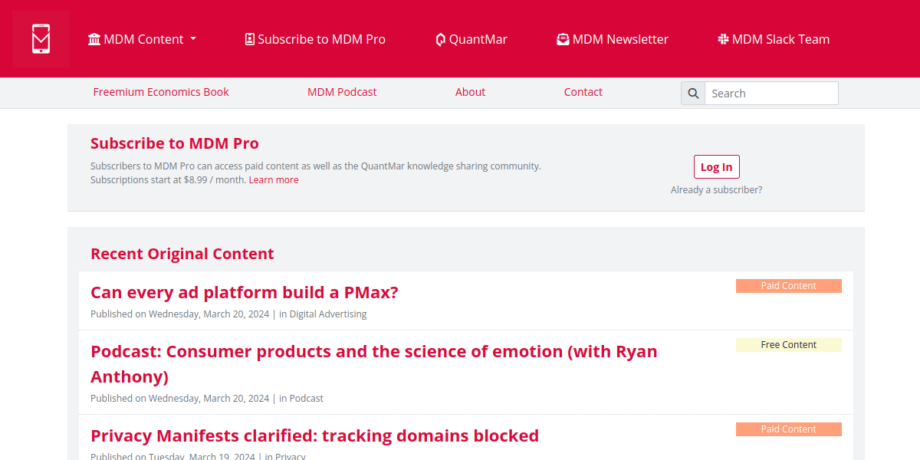The width and height of the screenshot is (920, 460).
Task: Click the bank icon beside MDM Content
Action: click(94, 40)
